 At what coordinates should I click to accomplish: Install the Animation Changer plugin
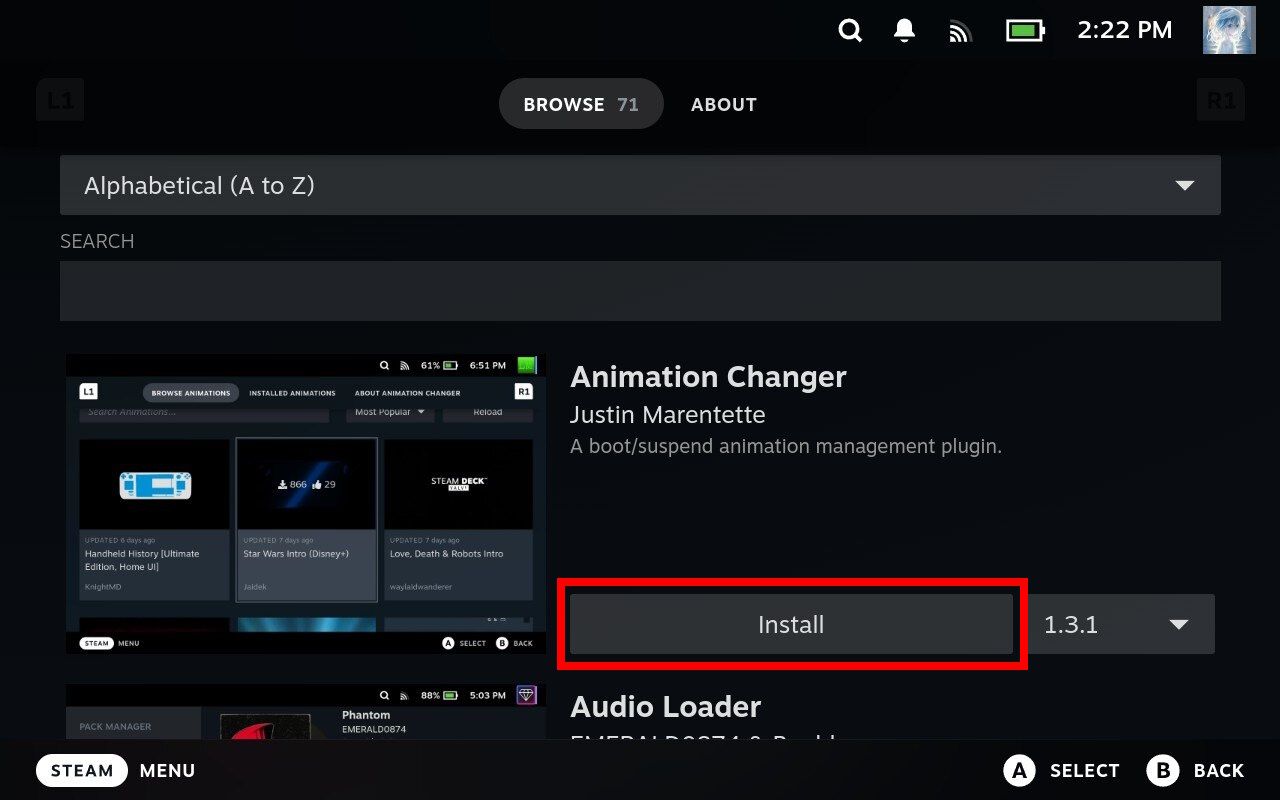791,623
